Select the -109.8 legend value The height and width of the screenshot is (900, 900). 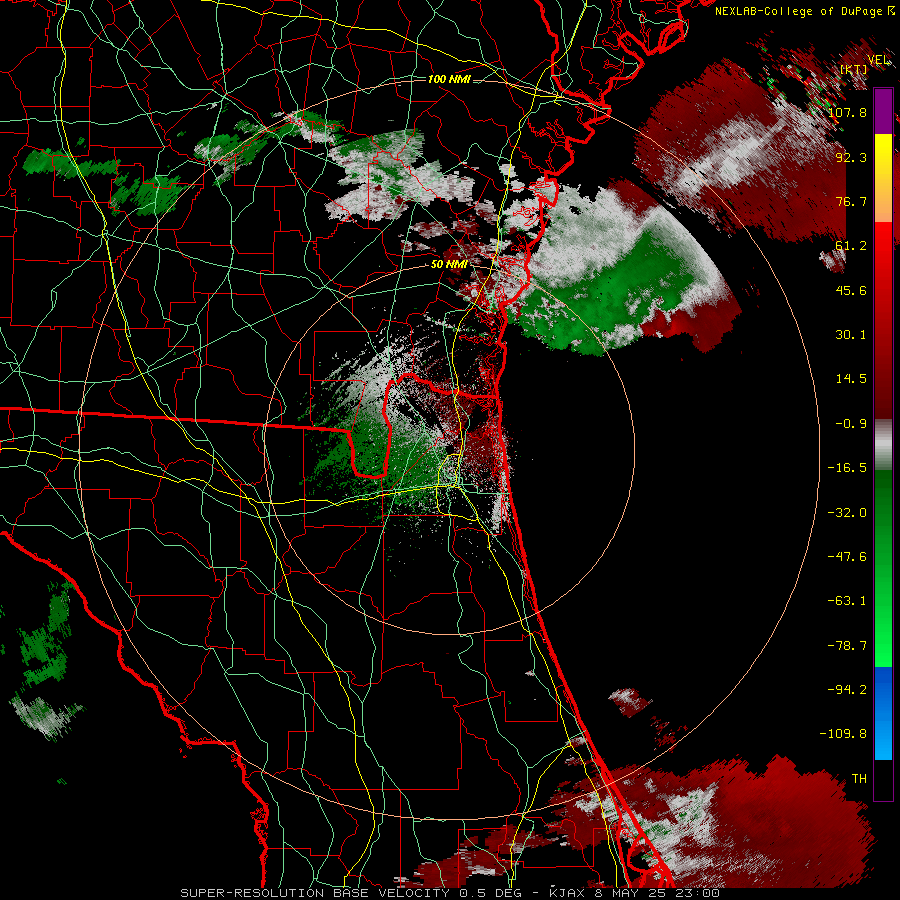(x=844, y=734)
